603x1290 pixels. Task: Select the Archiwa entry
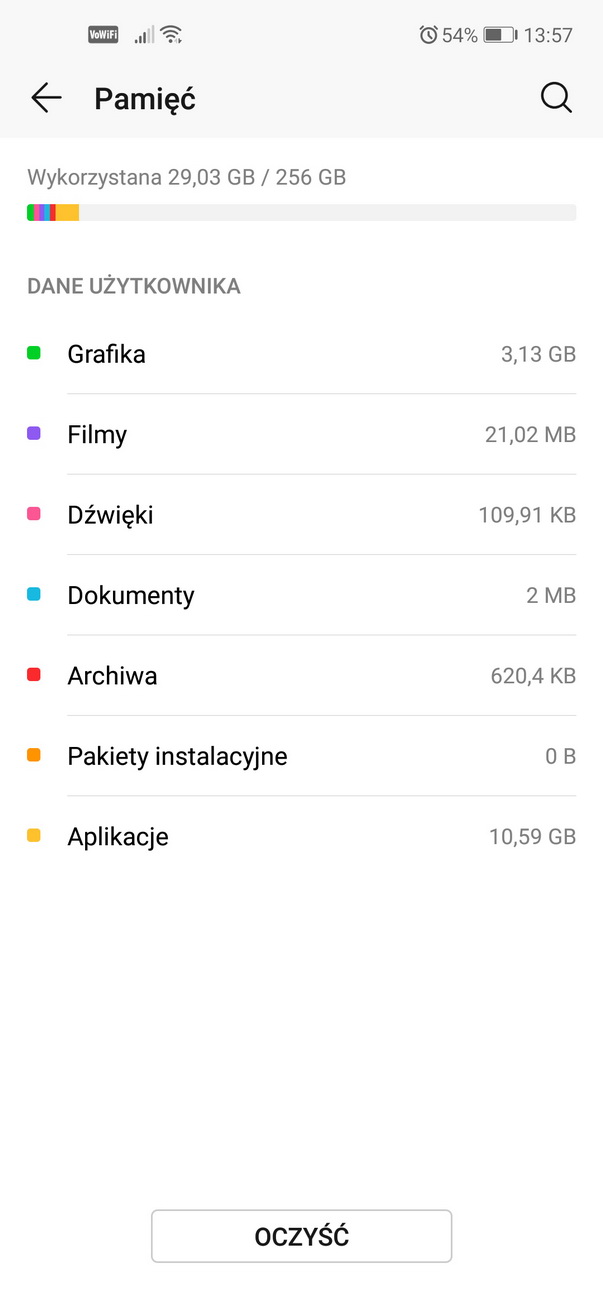point(301,676)
